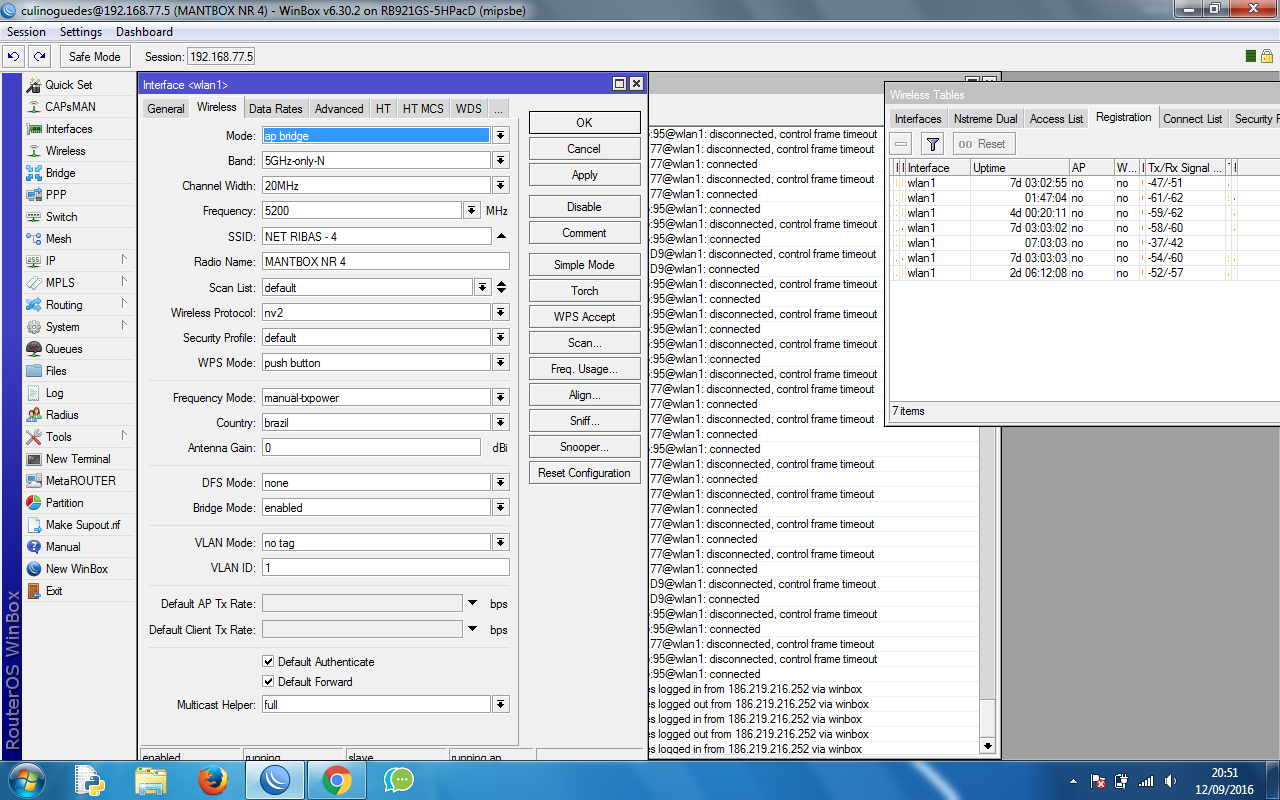Open Google Chrome from the taskbar
Image resolution: width=1280 pixels, height=800 pixels.
tap(337, 780)
